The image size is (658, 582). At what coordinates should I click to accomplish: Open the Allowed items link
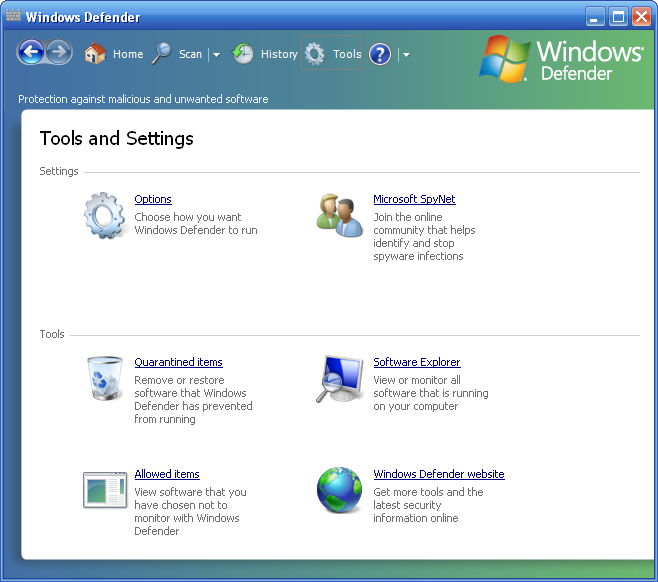(x=167, y=474)
